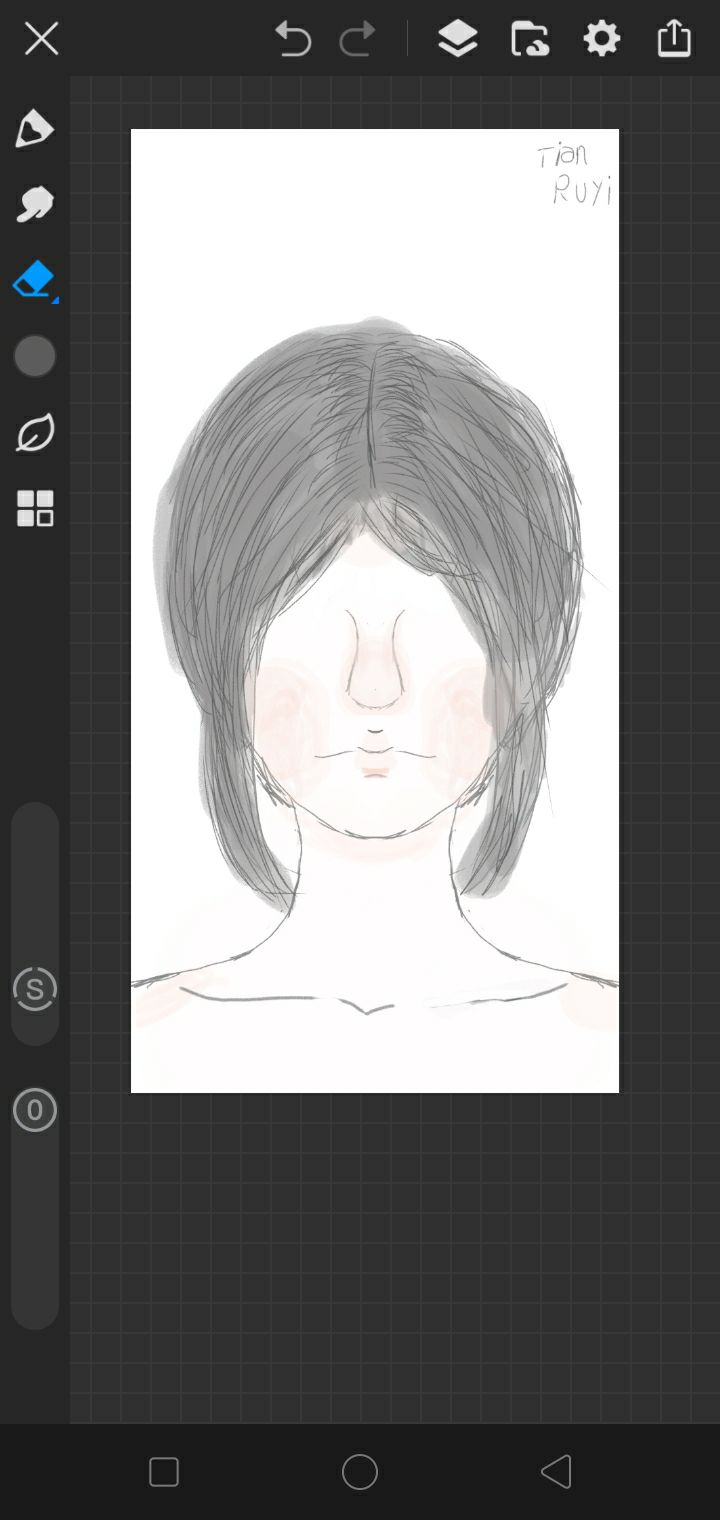
Task: Close the drawing with the X icon
Action: [x=41, y=40]
